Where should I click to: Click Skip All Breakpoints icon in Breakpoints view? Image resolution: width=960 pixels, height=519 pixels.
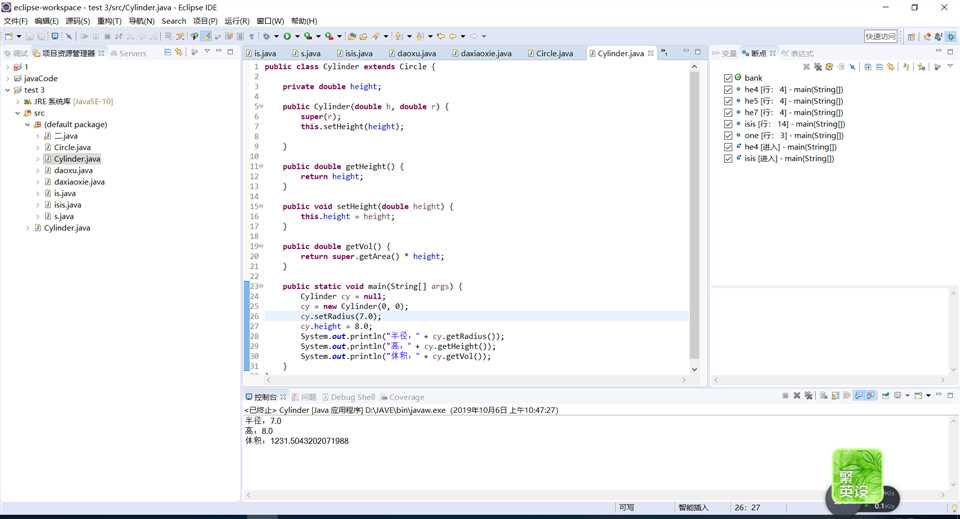click(x=853, y=67)
